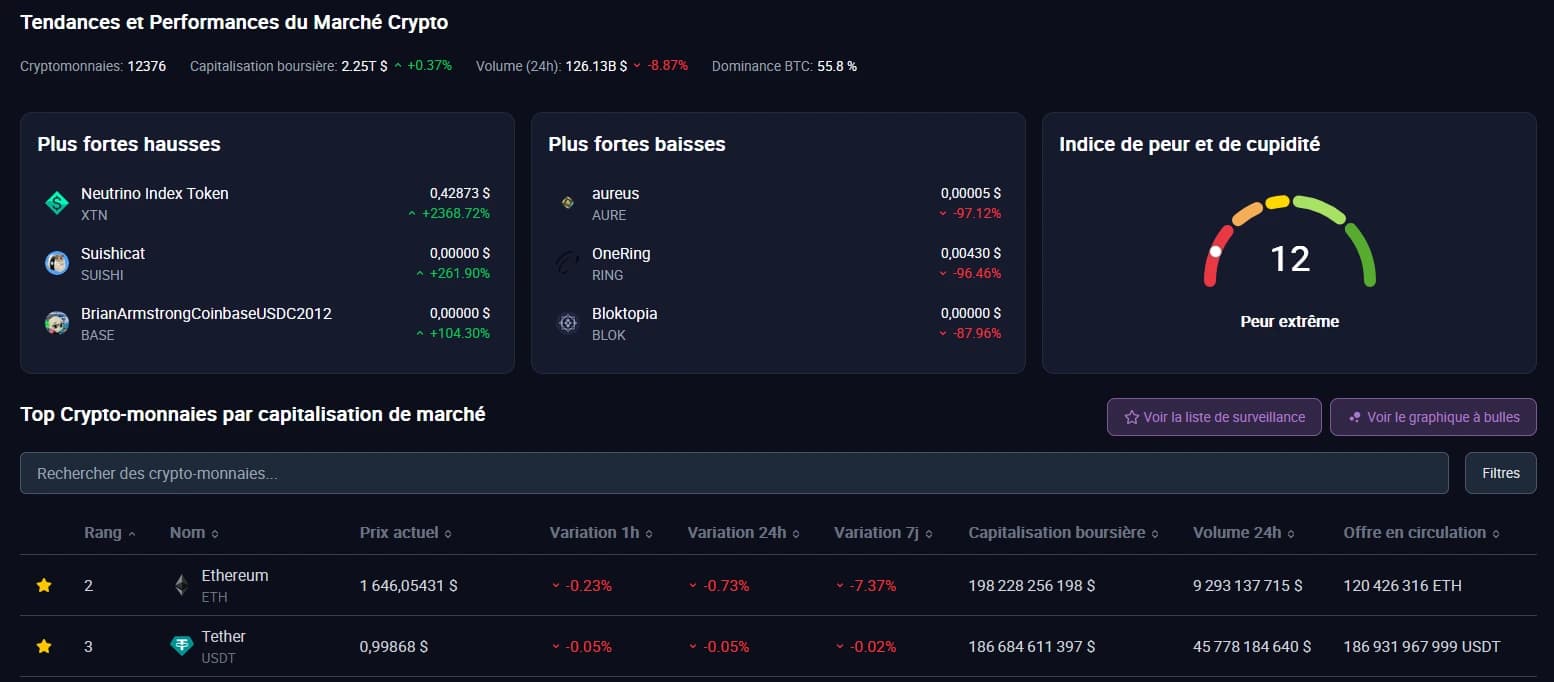Click Indice de peur et de cupidité heading
1554x682 pixels.
[x=1190, y=144]
